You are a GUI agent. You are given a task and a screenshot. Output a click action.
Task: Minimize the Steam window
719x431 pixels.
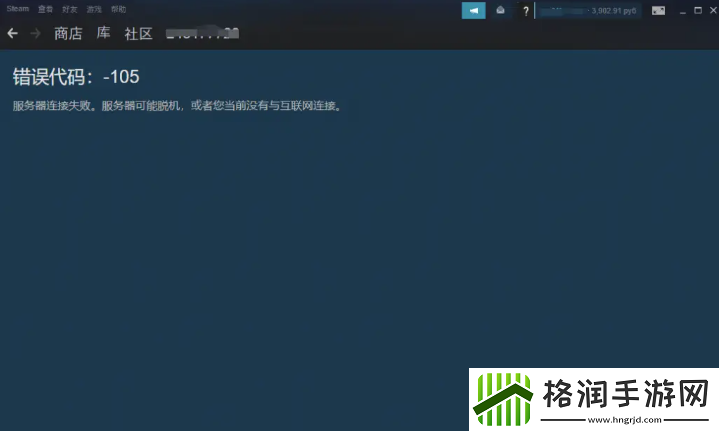pos(683,11)
